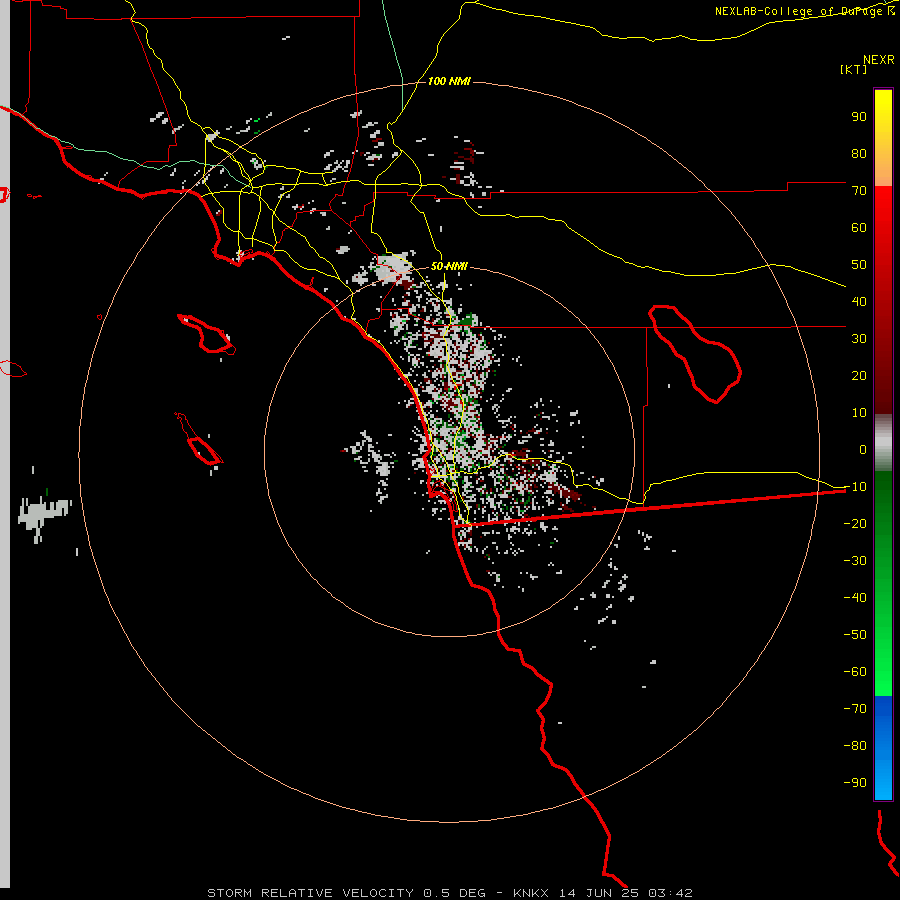Click the -50 label on the velocity scale

(x=855, y=635)
